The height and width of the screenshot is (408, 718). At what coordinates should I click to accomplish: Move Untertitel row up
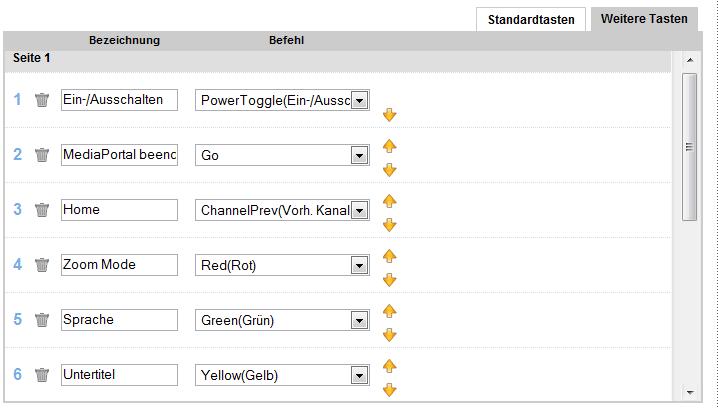pos(390,366)
